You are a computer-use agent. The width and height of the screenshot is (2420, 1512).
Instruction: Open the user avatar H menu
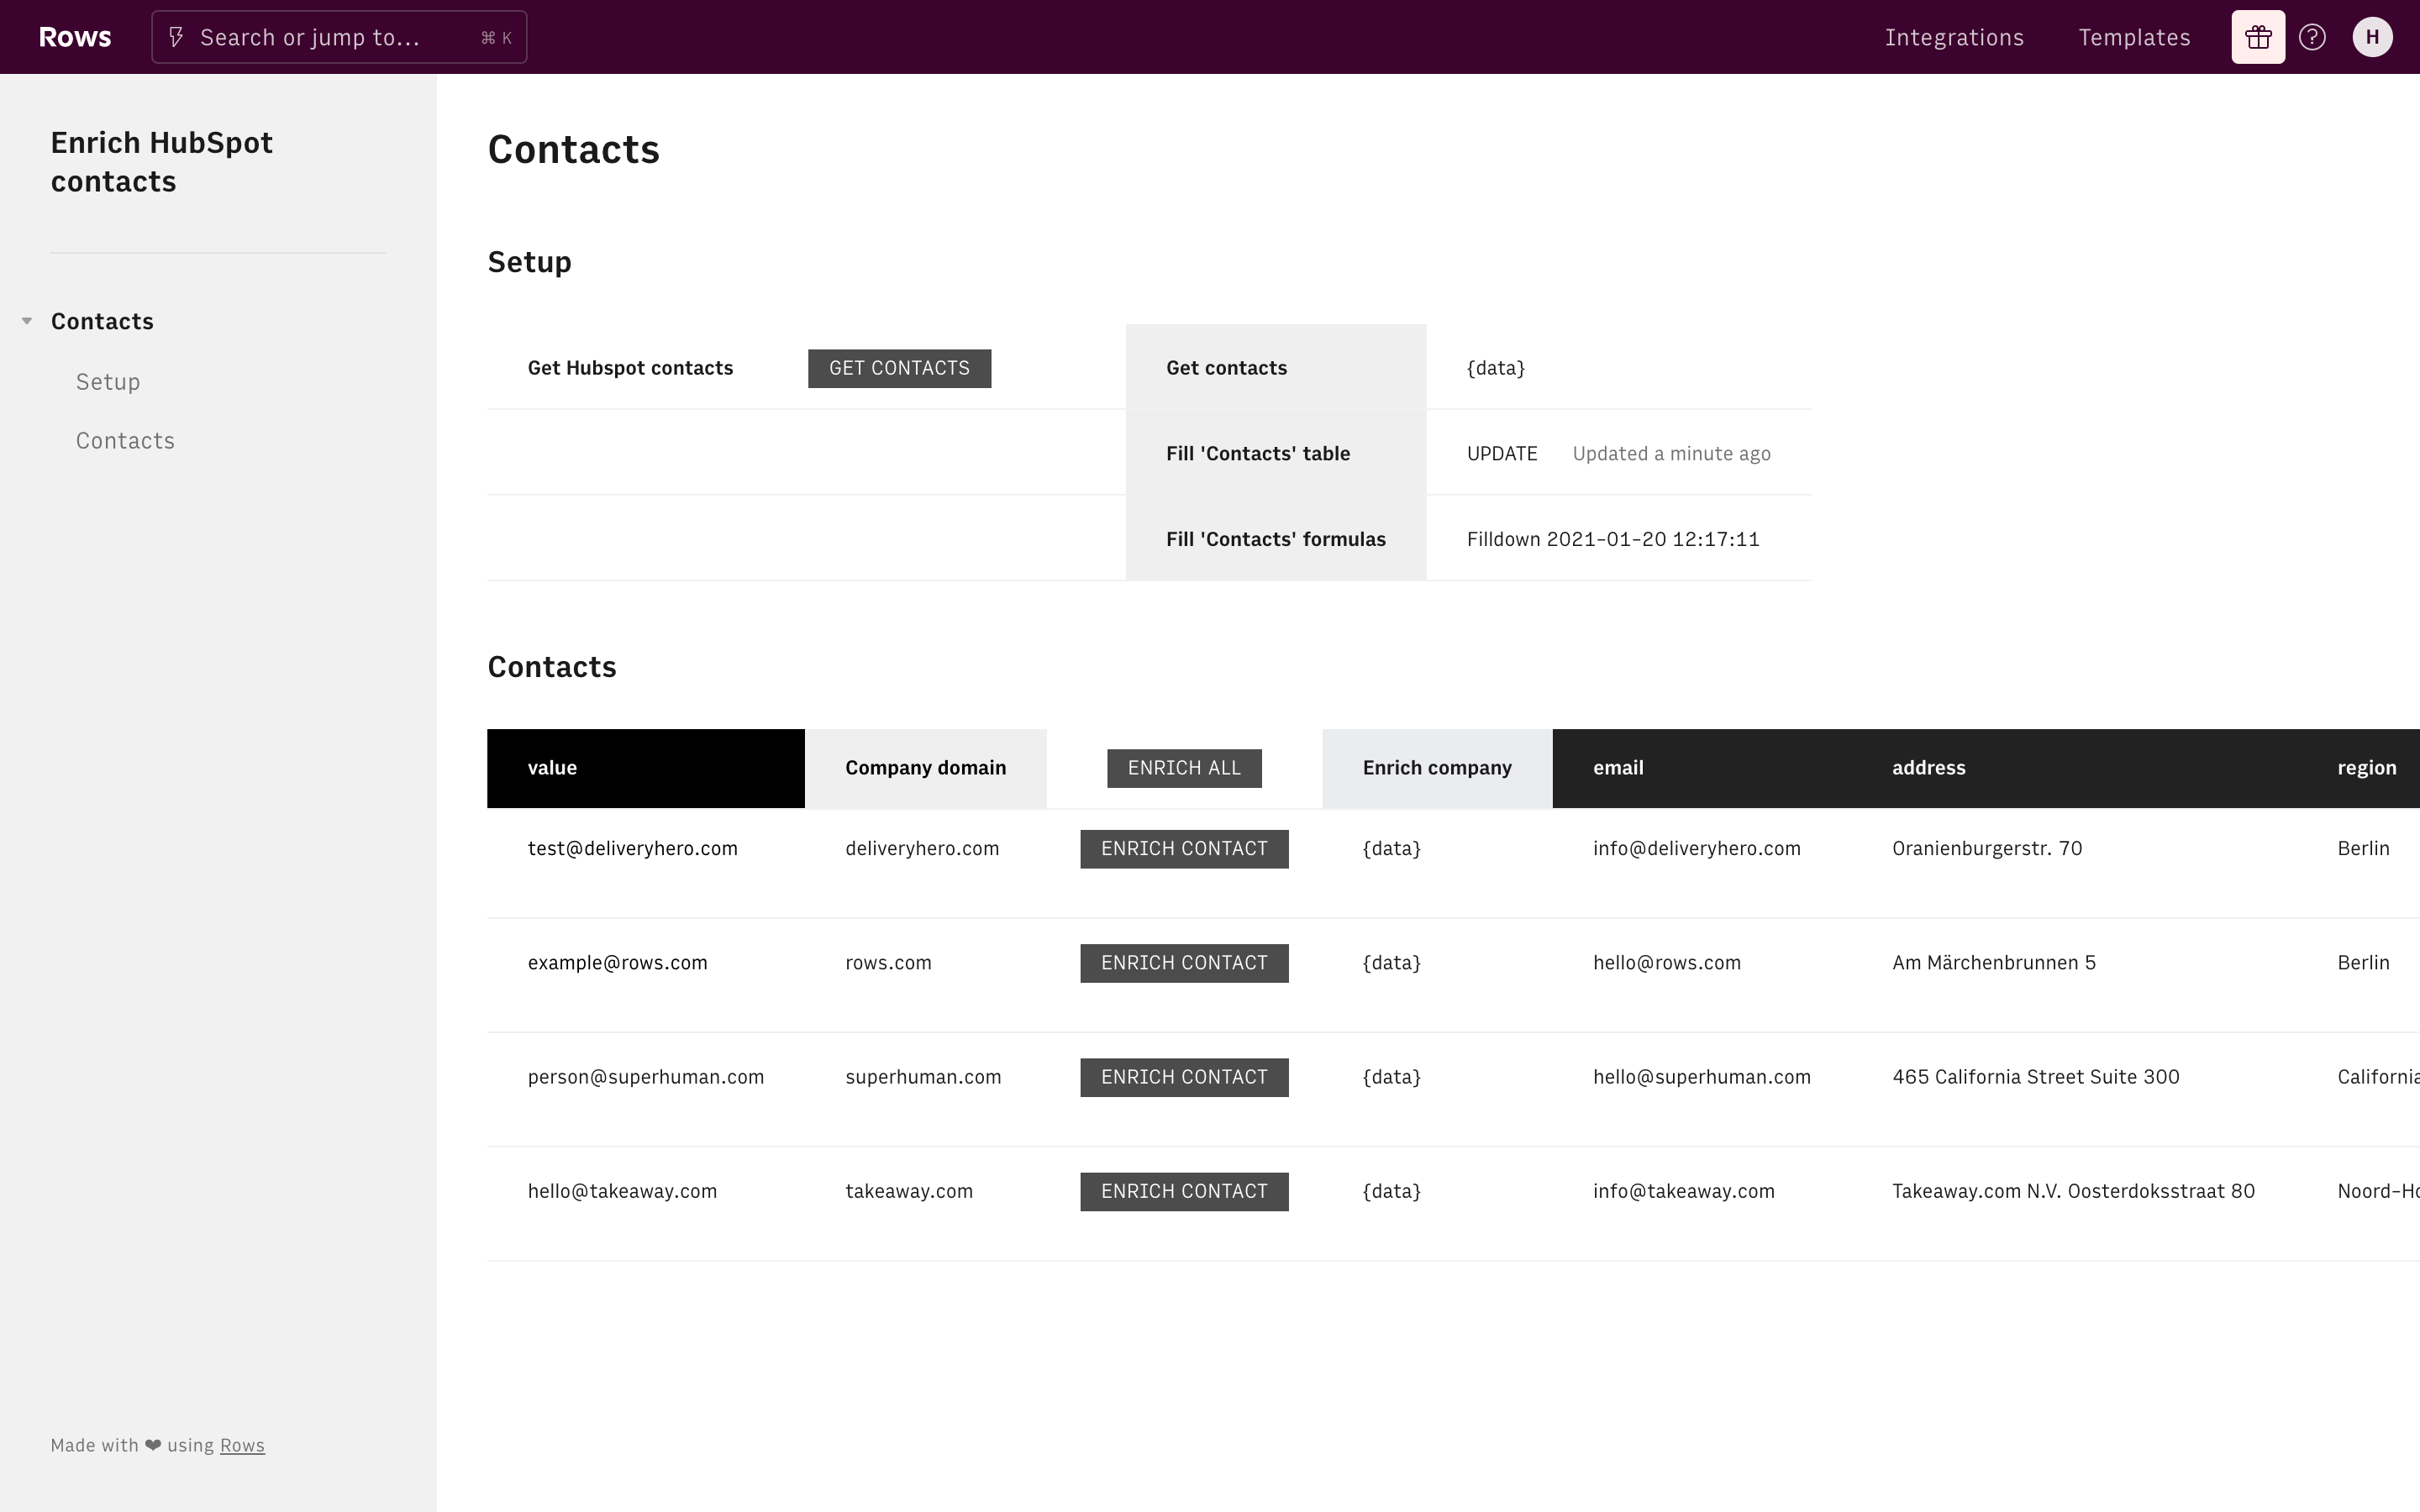point(2372,37)
